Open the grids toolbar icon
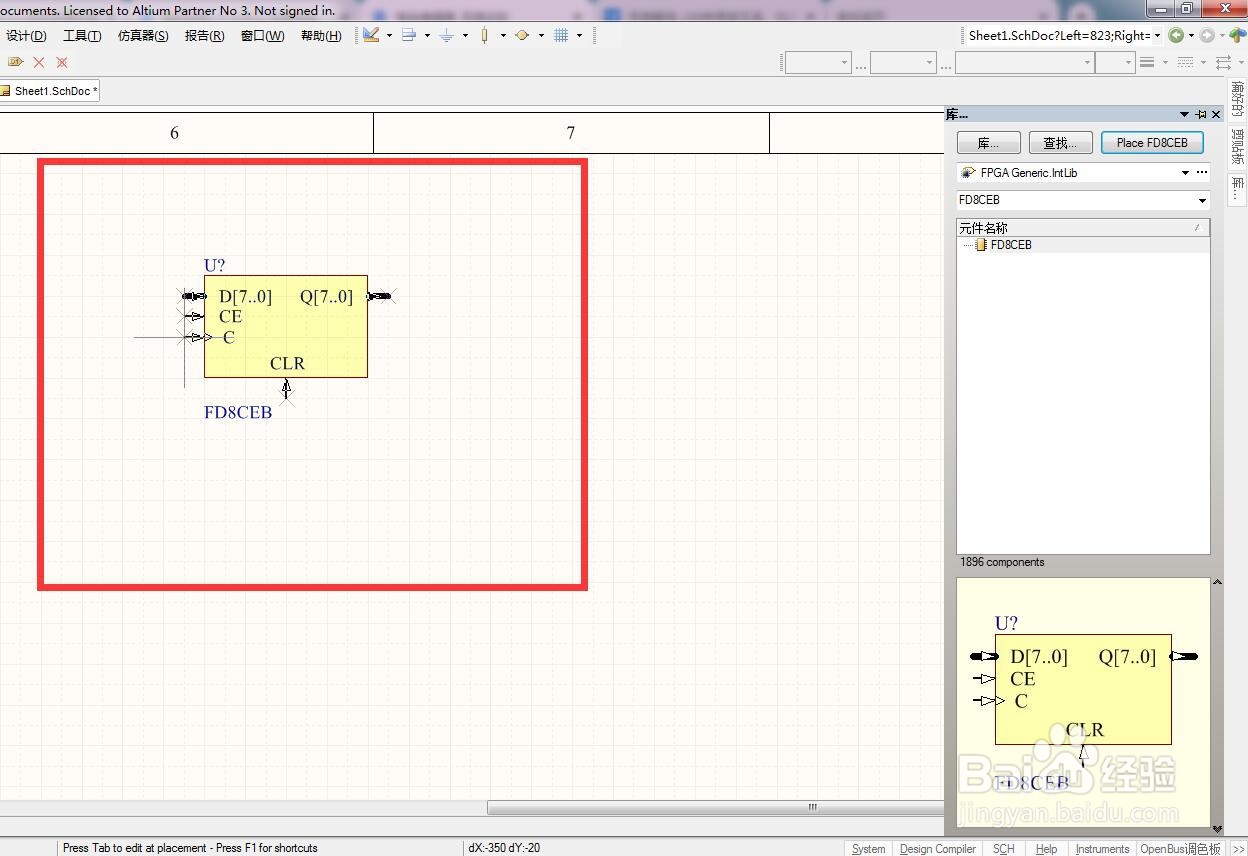Image resolution: width=1248 pixels, height=856 pixels. (561, 35)
